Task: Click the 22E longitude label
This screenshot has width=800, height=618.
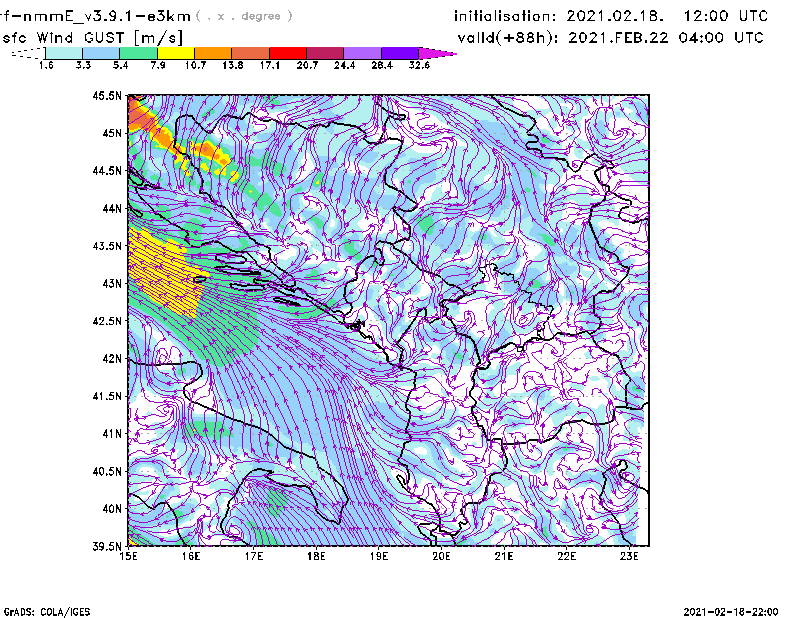Action: coord(566,556)
